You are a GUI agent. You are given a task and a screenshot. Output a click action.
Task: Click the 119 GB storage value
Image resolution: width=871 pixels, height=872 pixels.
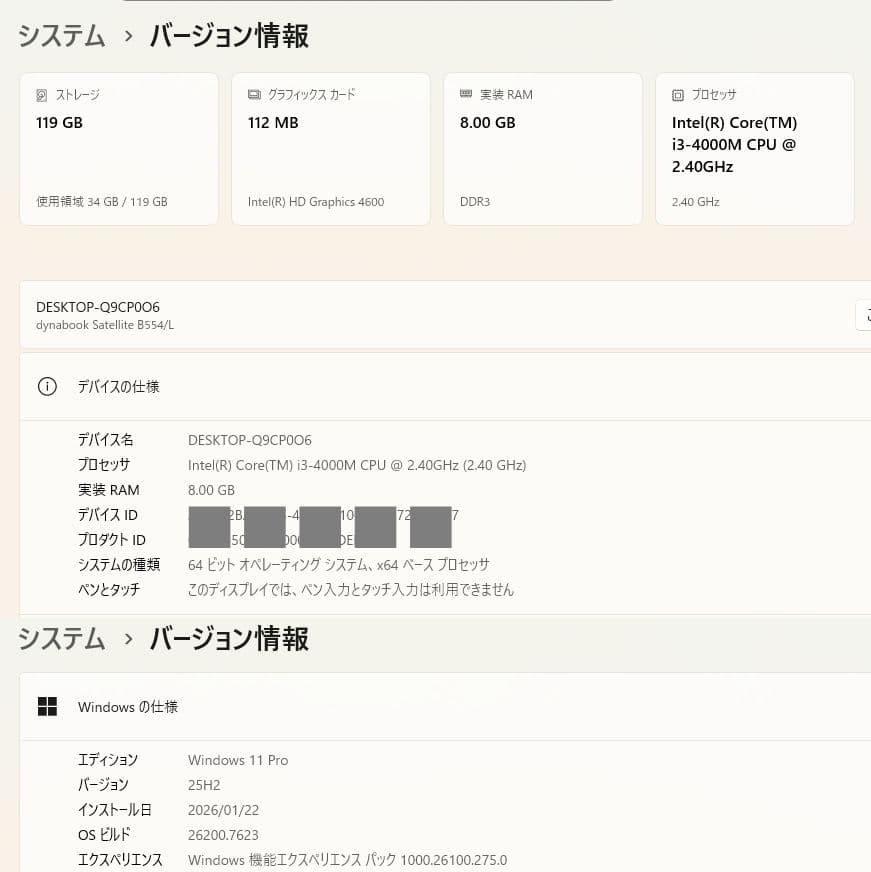[x=60, y=122]
